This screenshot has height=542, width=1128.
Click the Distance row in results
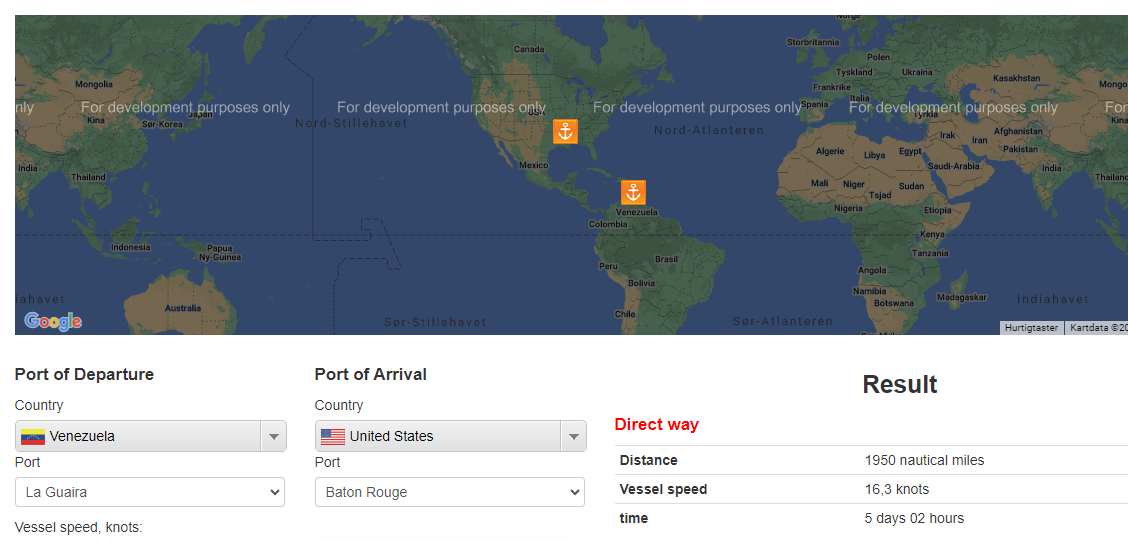click(x=870, y=460)
